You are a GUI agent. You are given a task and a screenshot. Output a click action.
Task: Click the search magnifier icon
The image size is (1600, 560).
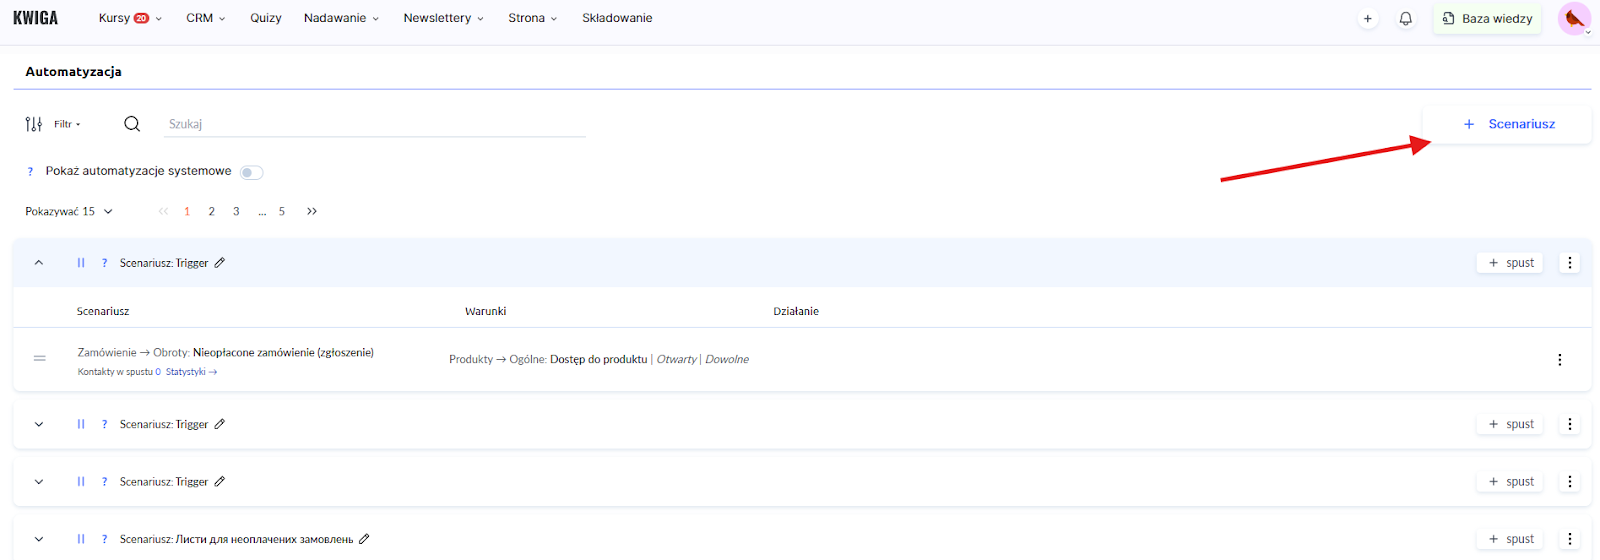coord(132,124)
